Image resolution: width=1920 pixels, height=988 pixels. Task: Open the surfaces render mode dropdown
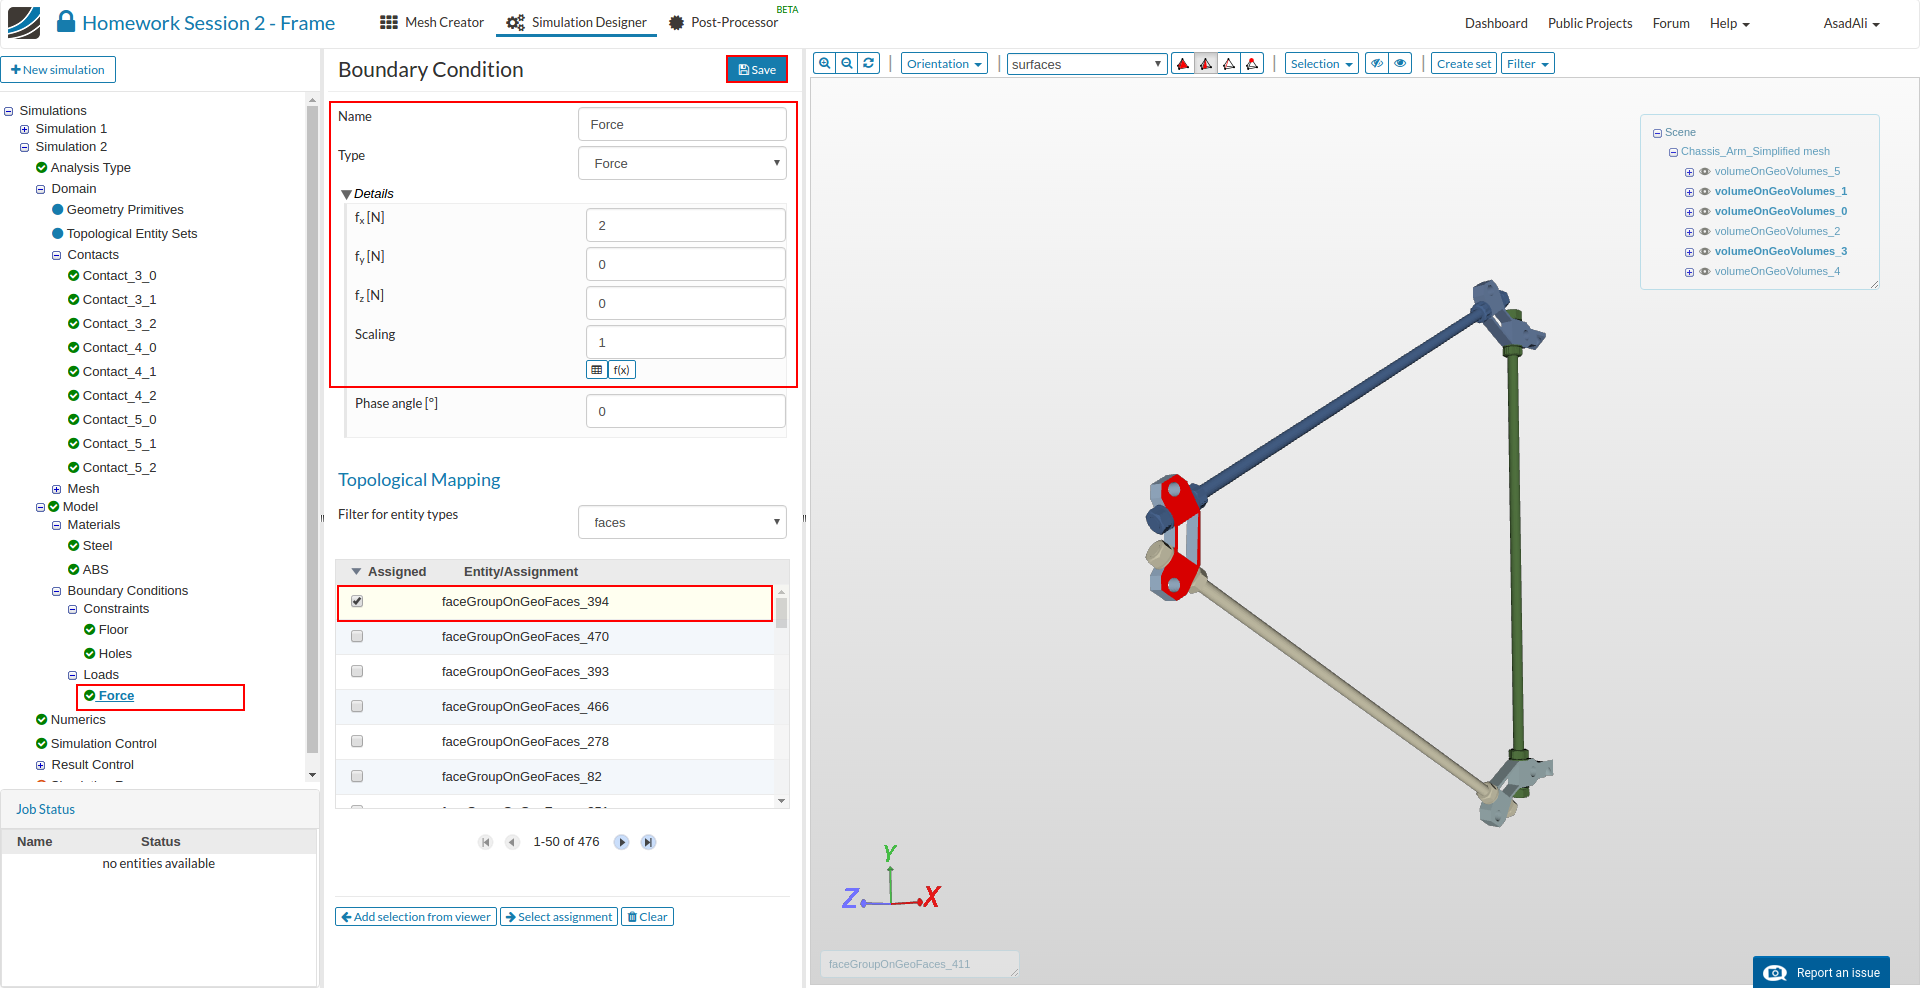(1087, 64)
